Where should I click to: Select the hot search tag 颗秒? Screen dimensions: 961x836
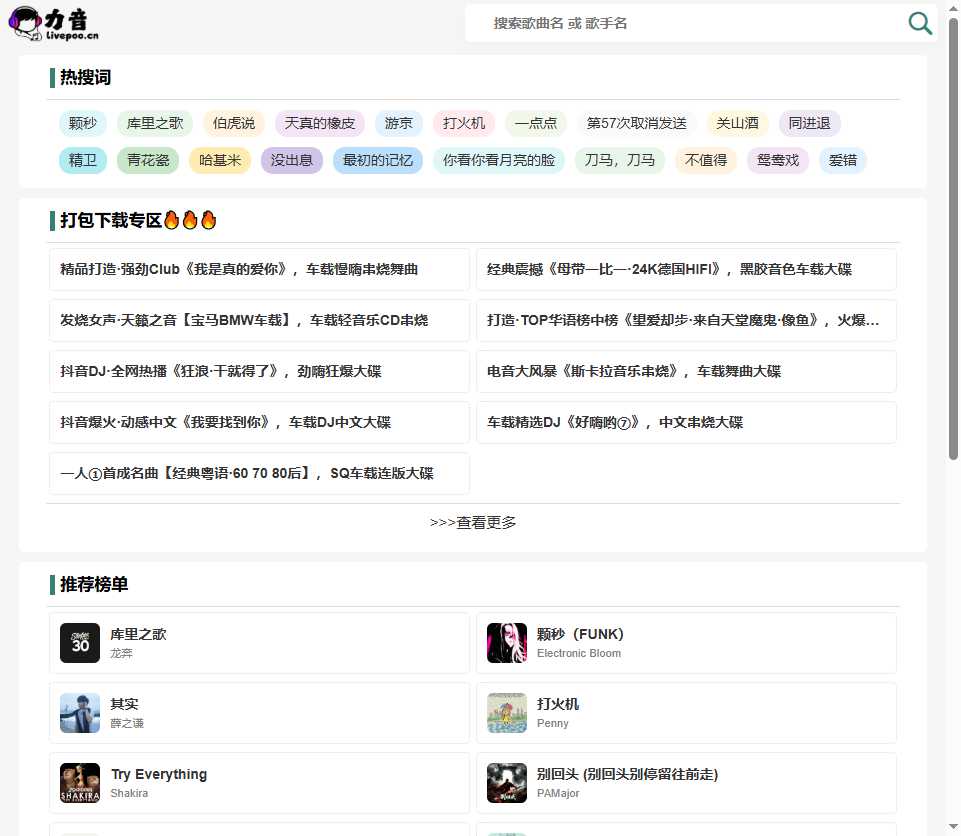pos(82,123)
